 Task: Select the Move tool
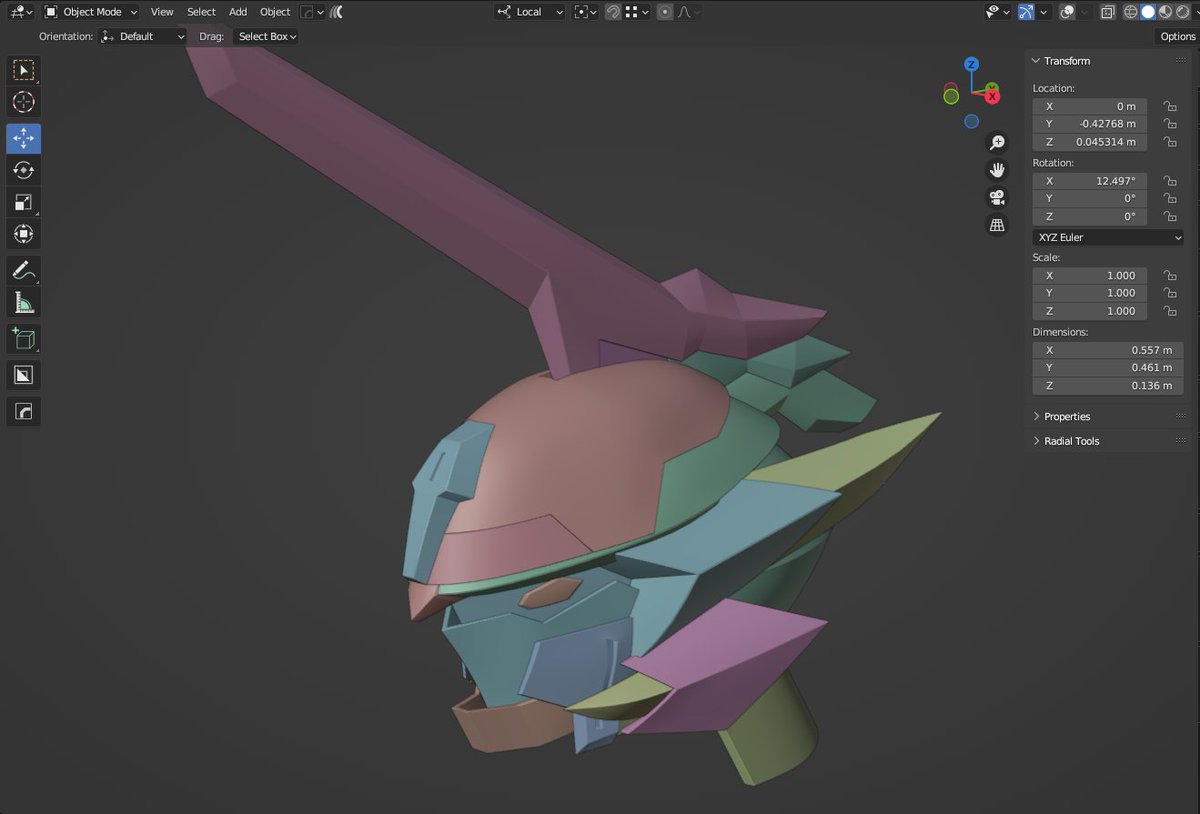pyautogui.click(x=24, y=138)
